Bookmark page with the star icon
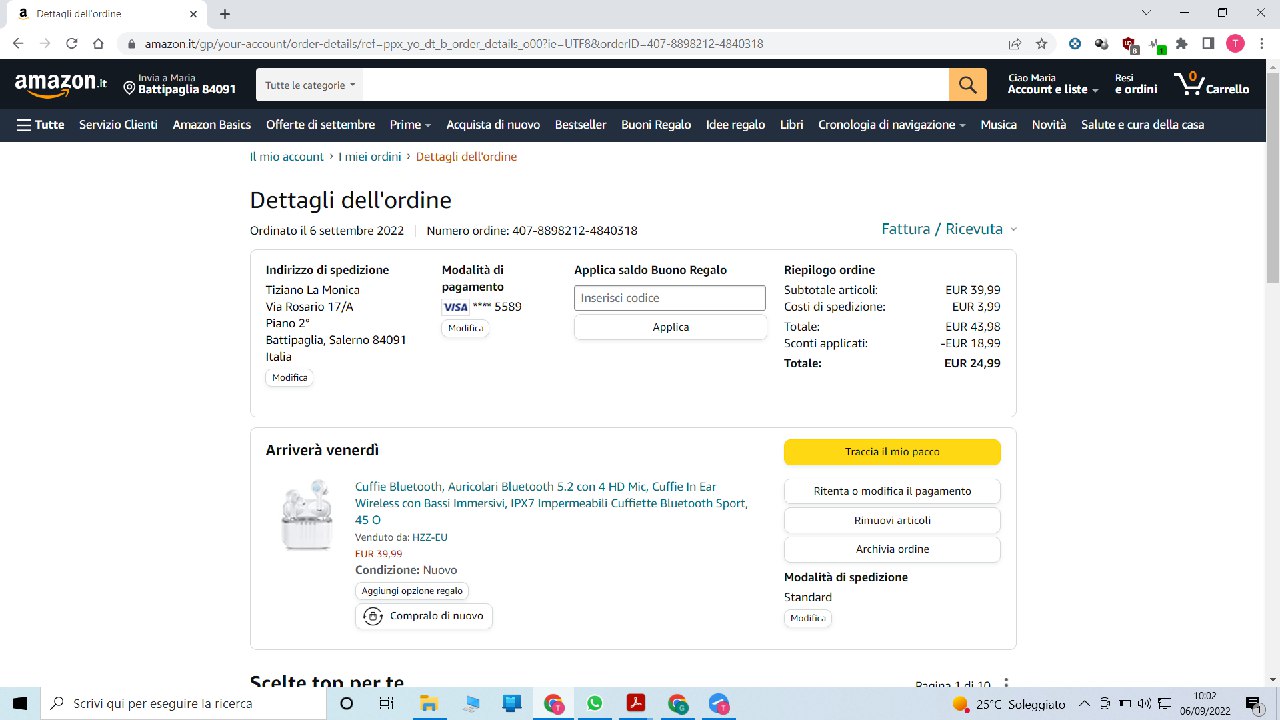 pos(1041,44)
